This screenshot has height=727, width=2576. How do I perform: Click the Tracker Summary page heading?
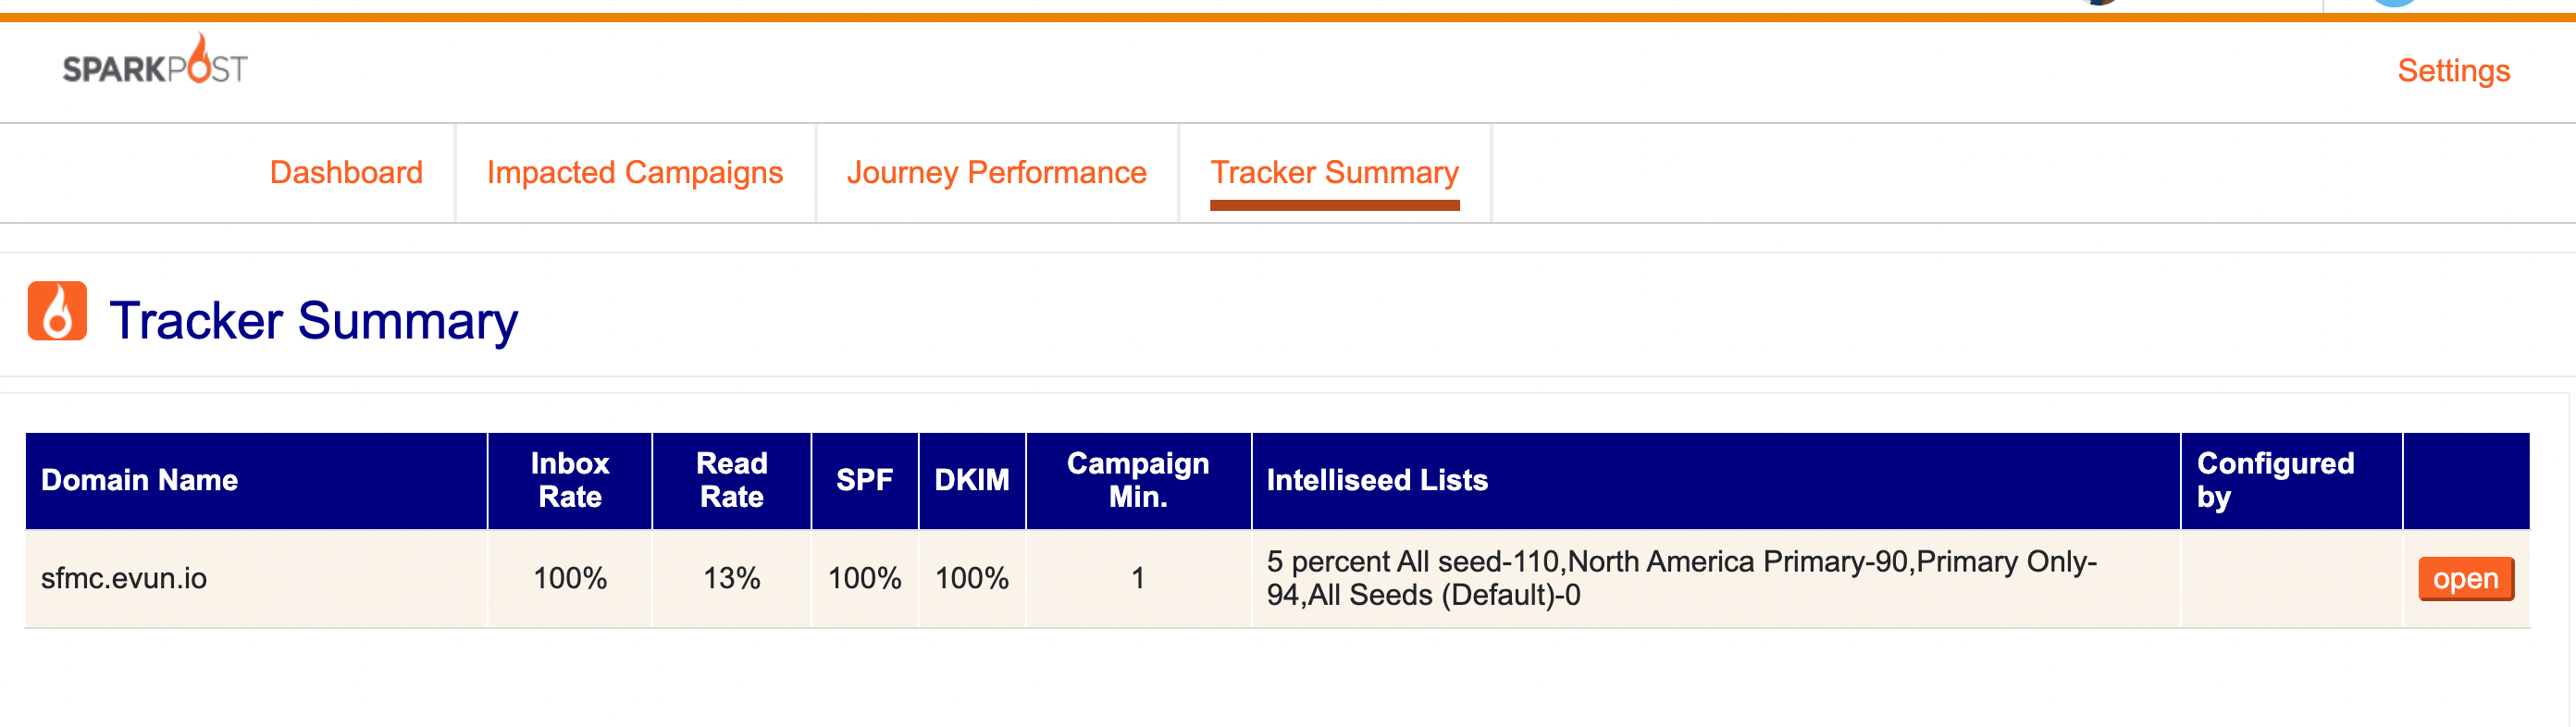click(x=313, y=321)
